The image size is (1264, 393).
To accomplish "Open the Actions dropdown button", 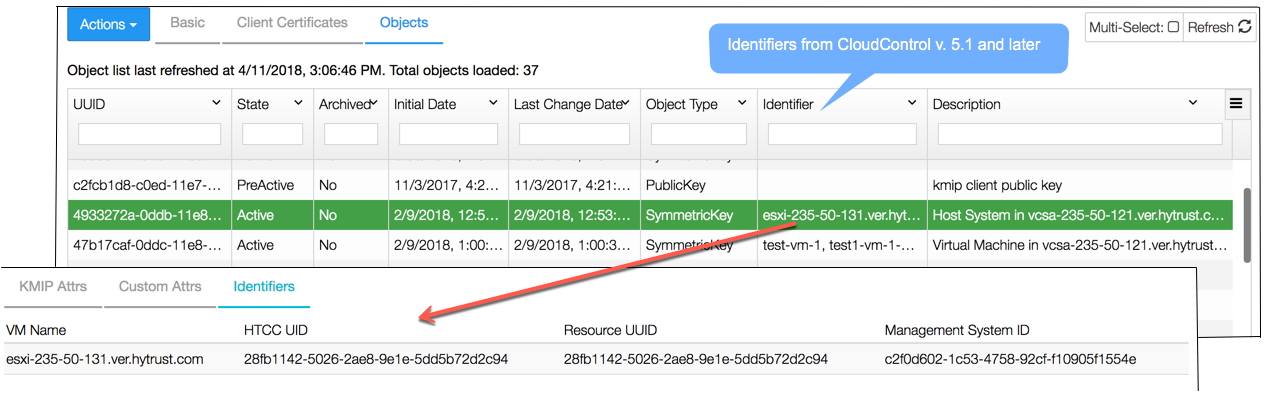I will 108,24.
